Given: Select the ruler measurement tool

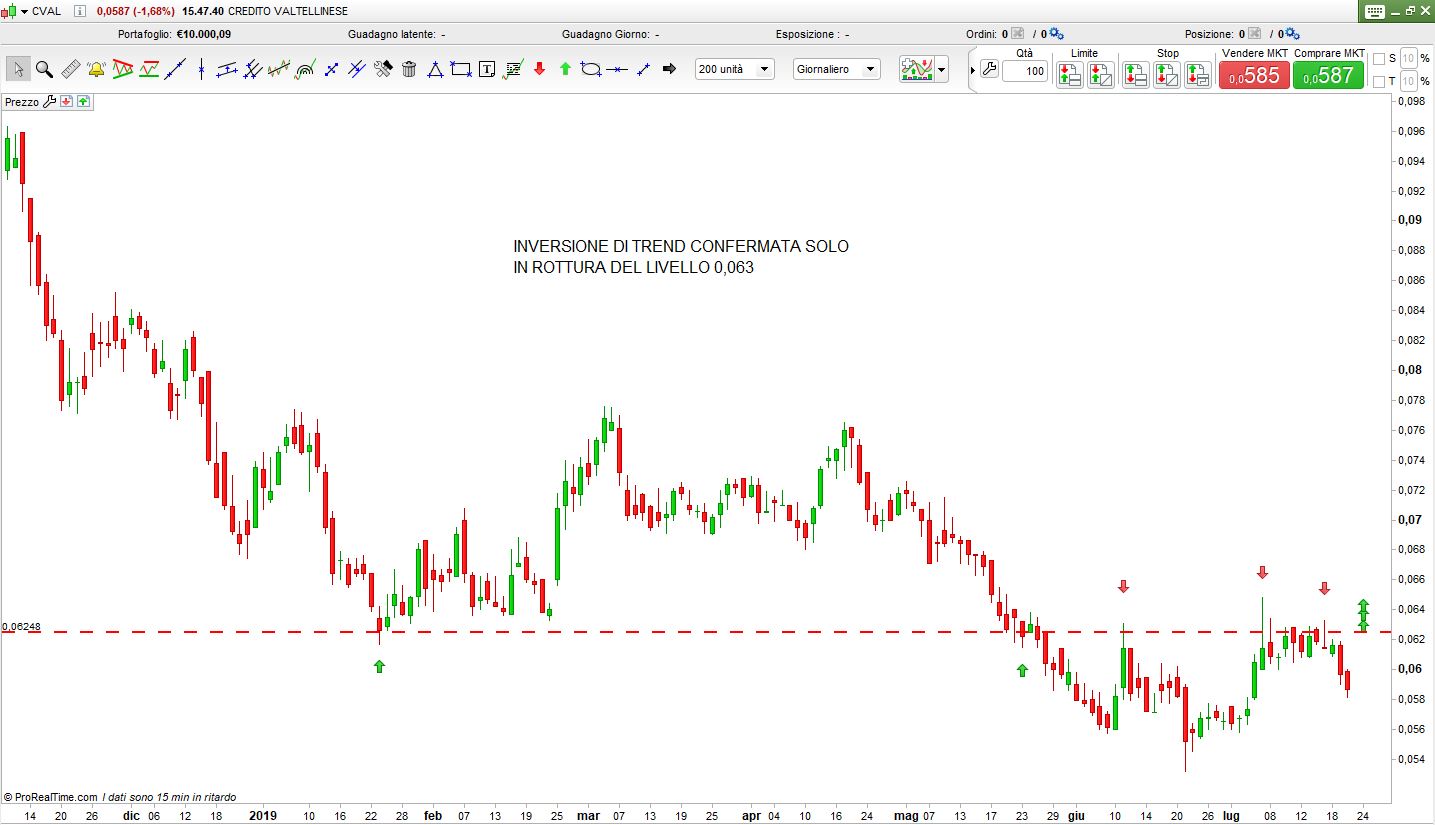Looking at the screenshot, I should (71, 69).
